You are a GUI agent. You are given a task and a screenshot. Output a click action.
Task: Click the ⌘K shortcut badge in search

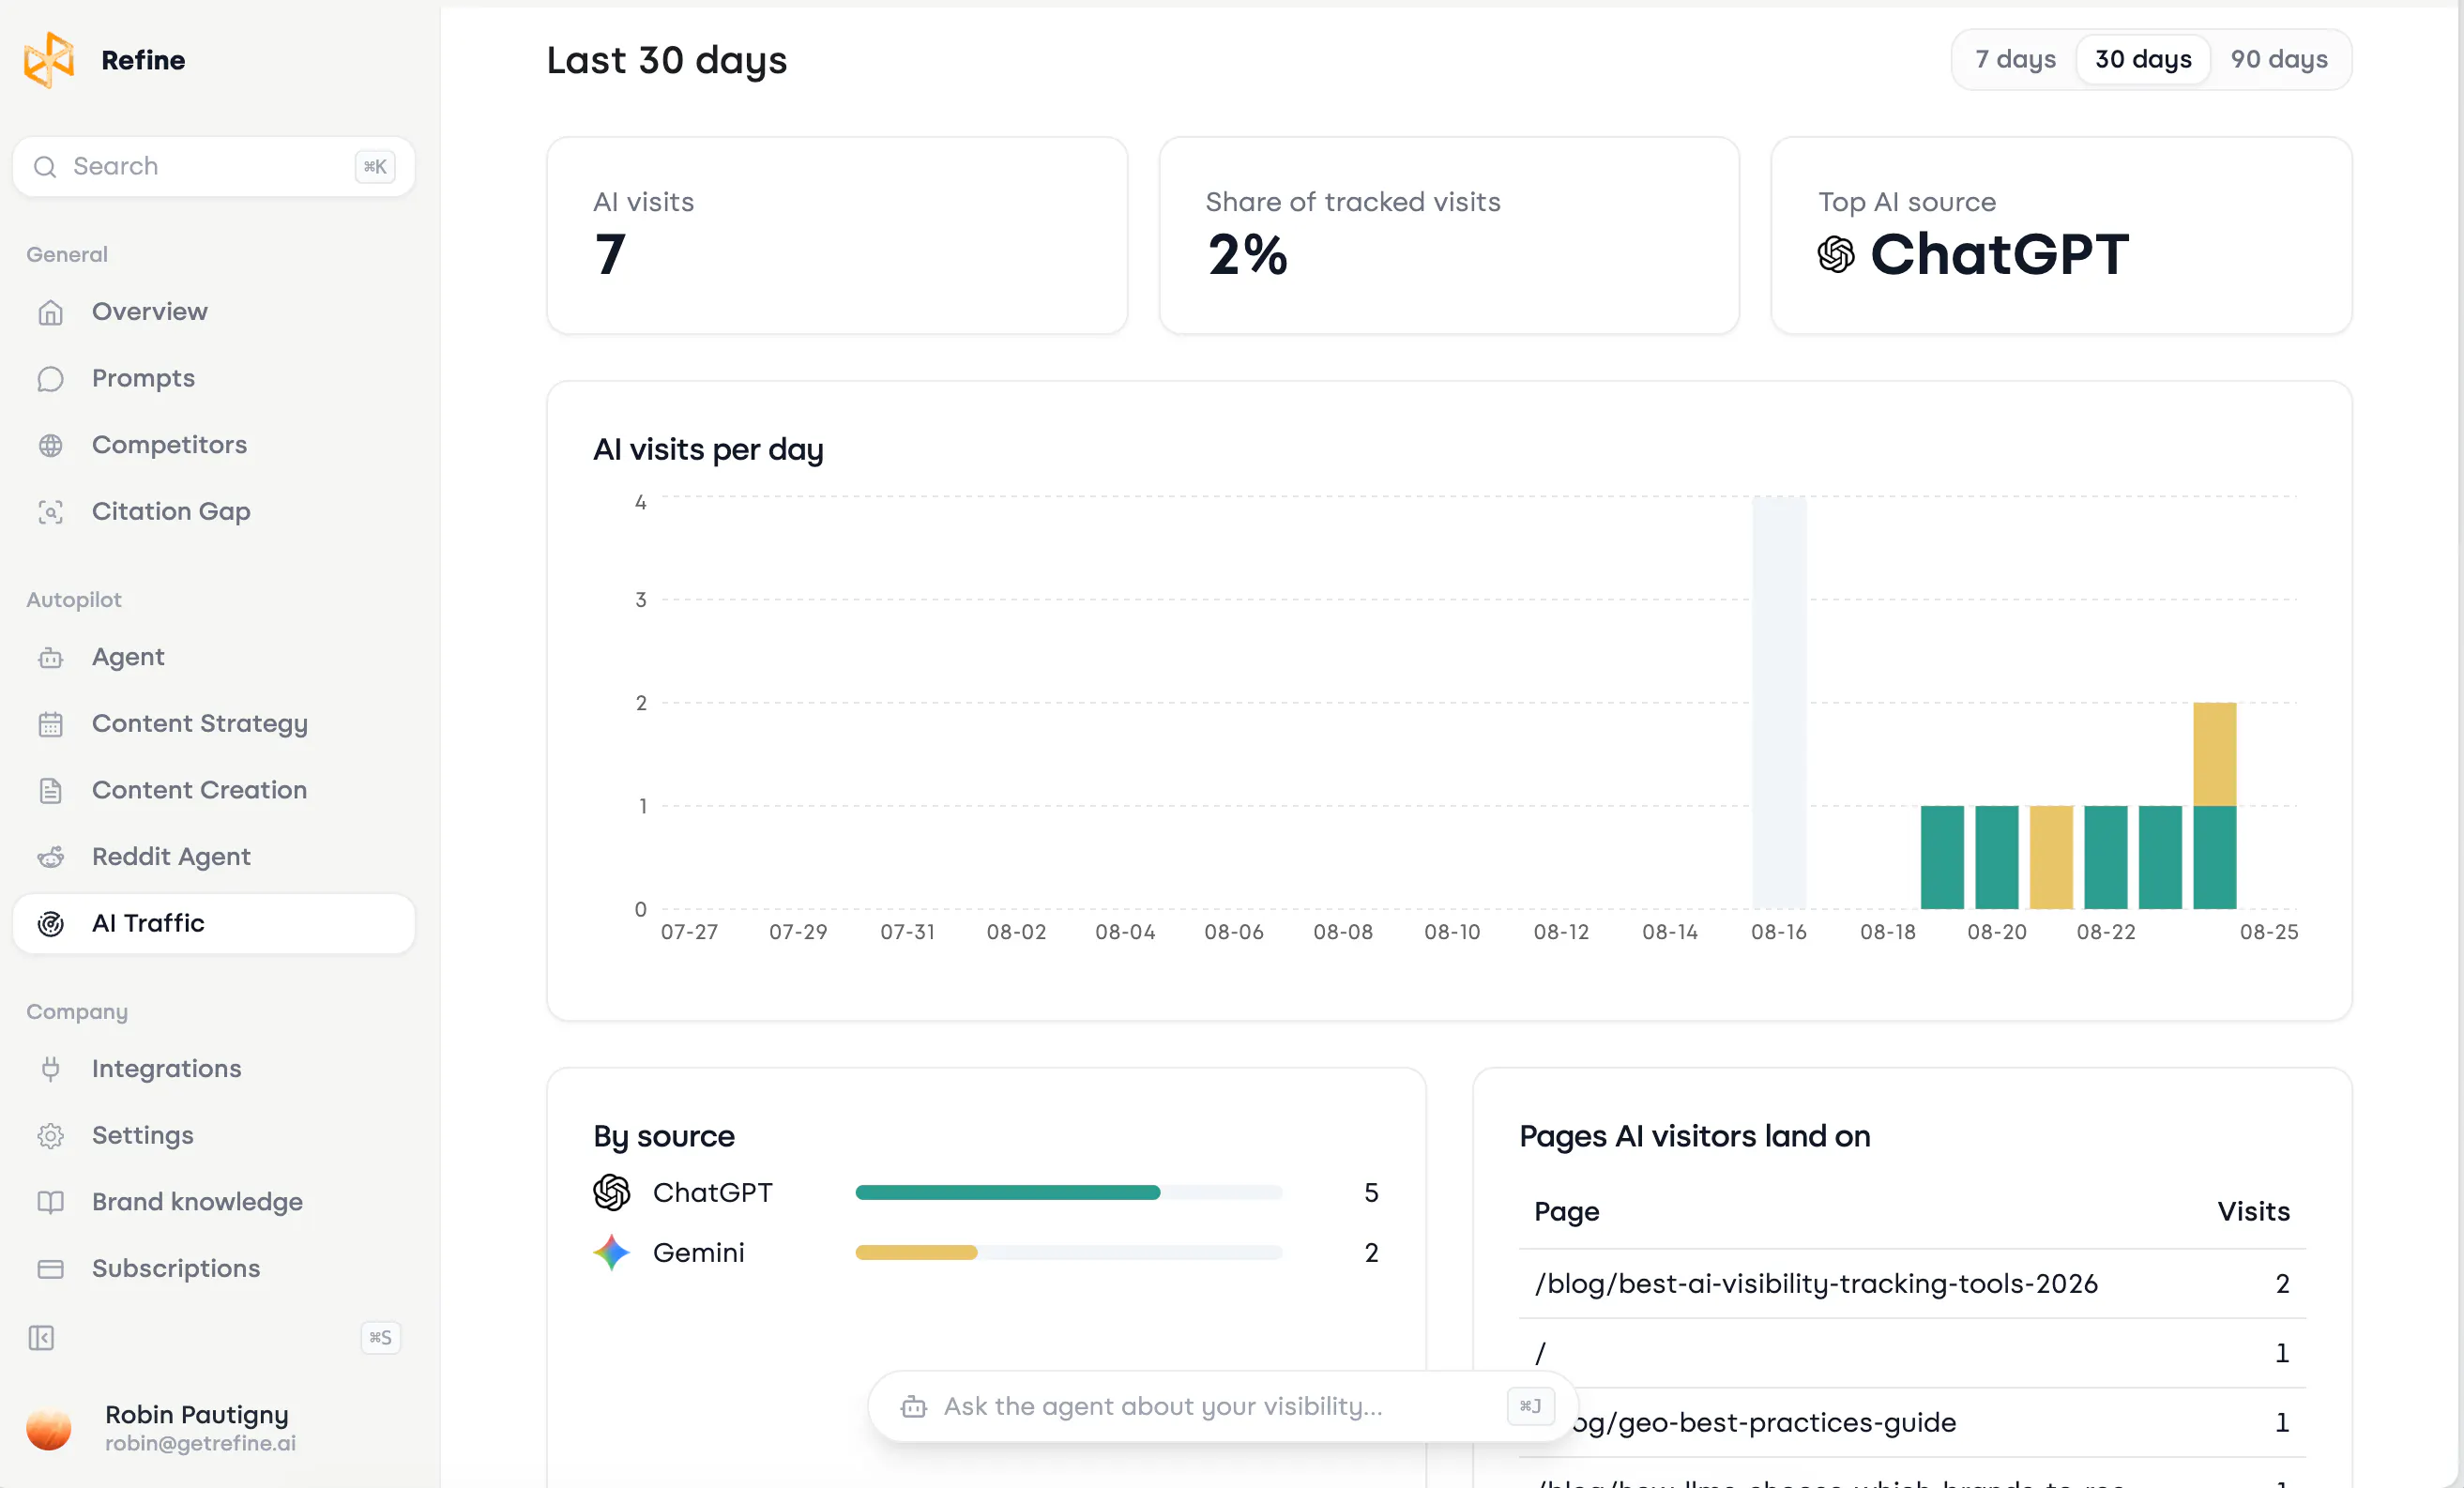375,166
